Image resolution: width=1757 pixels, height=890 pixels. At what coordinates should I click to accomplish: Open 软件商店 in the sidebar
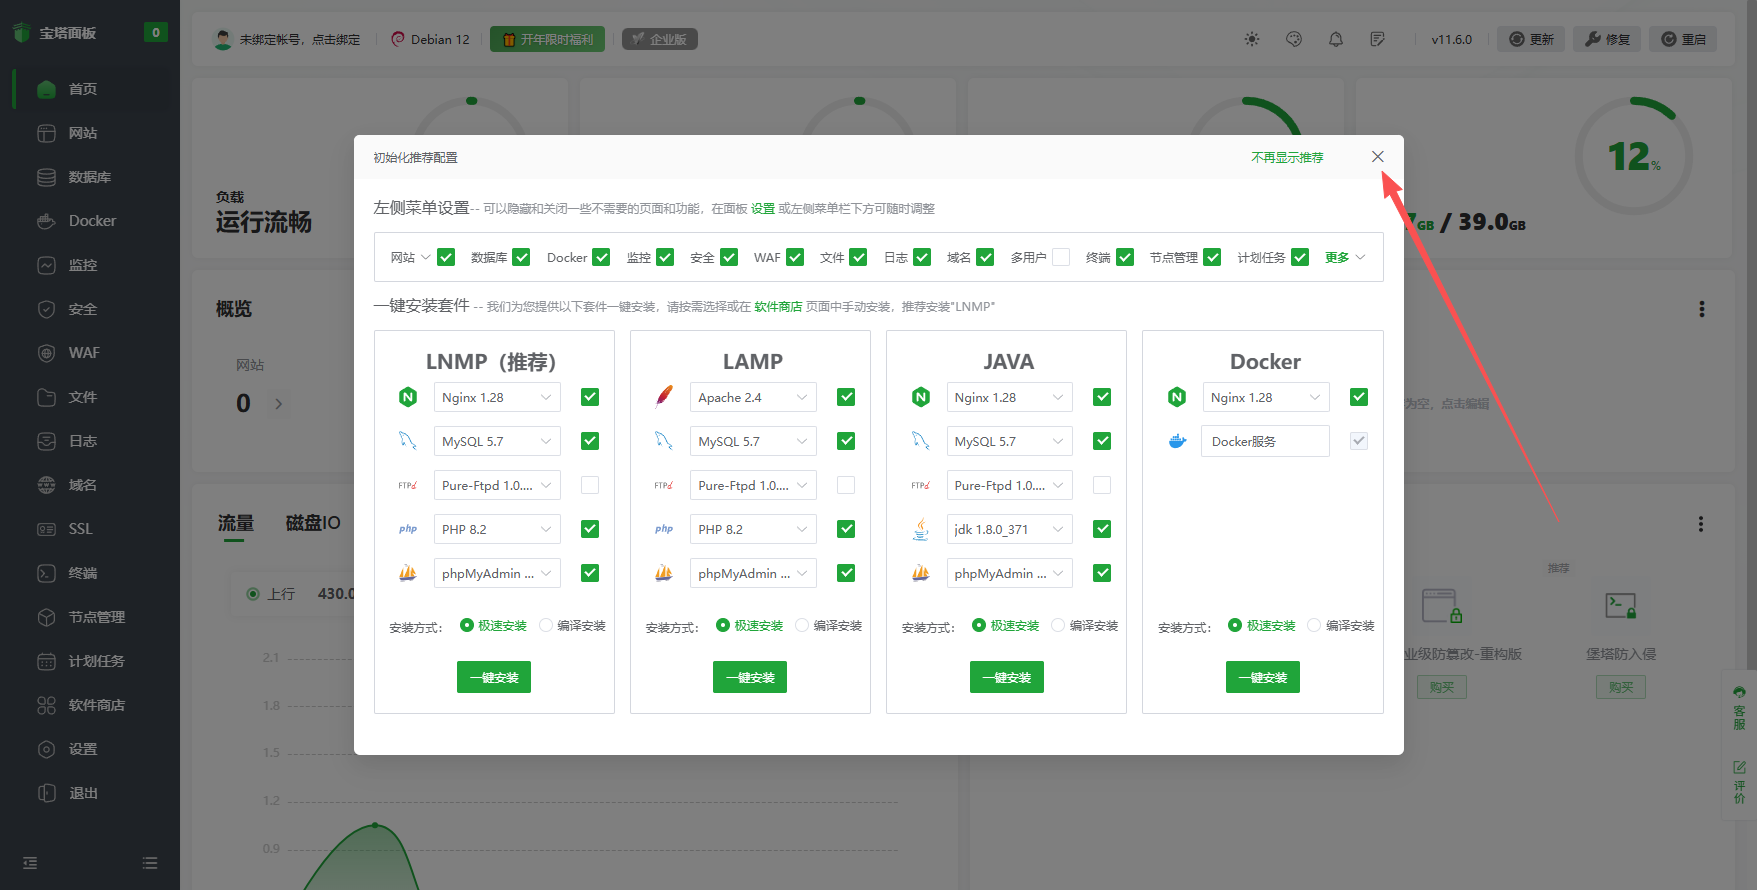click(96, 705)
